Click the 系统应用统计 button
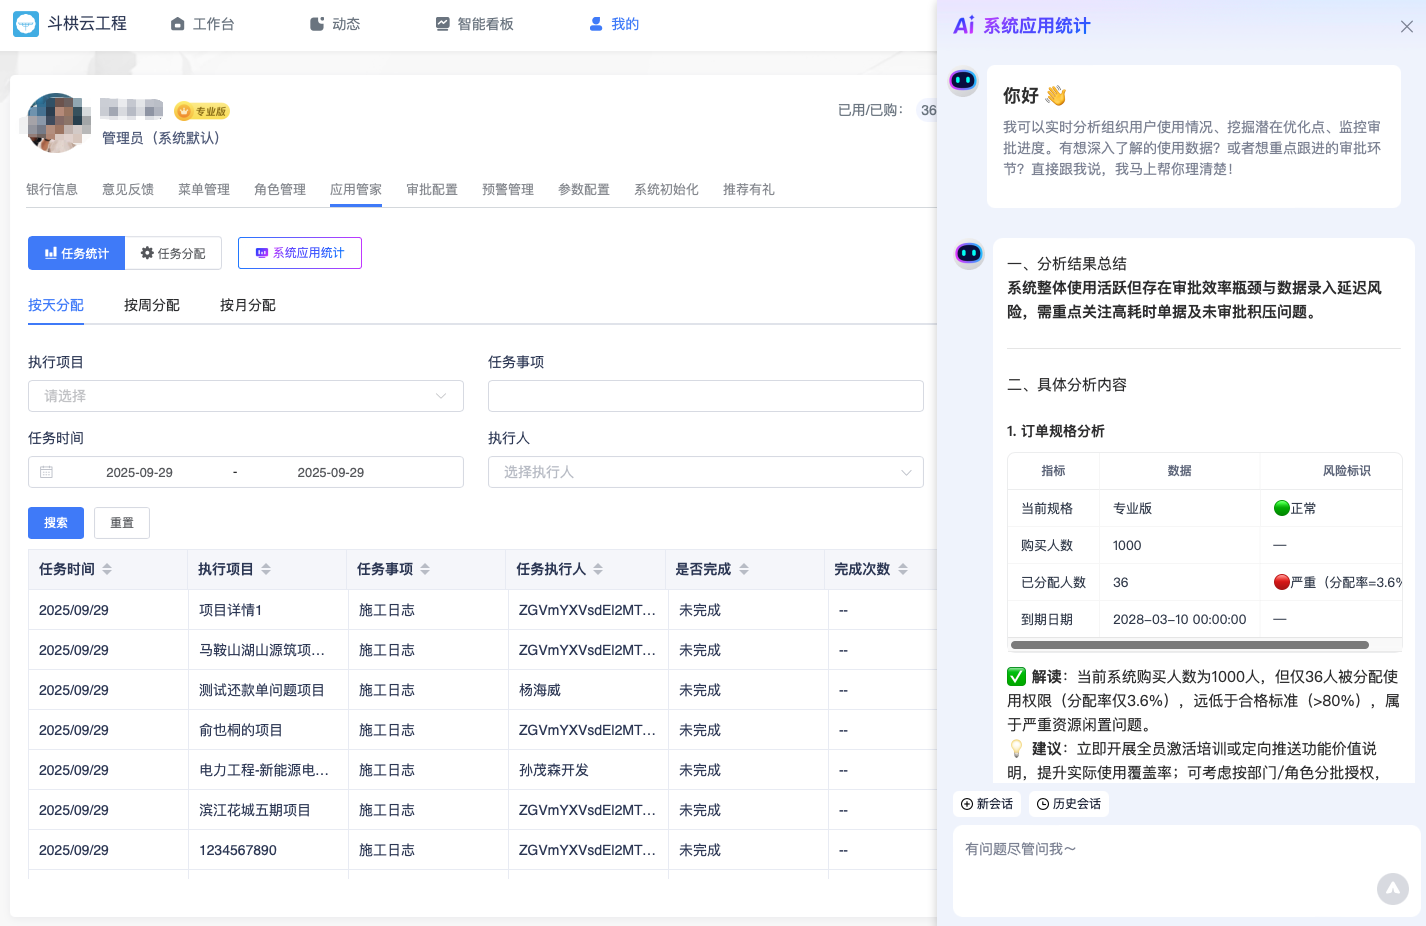The height and width of the screenshot is (926, 1426). [x=300, y=253]
